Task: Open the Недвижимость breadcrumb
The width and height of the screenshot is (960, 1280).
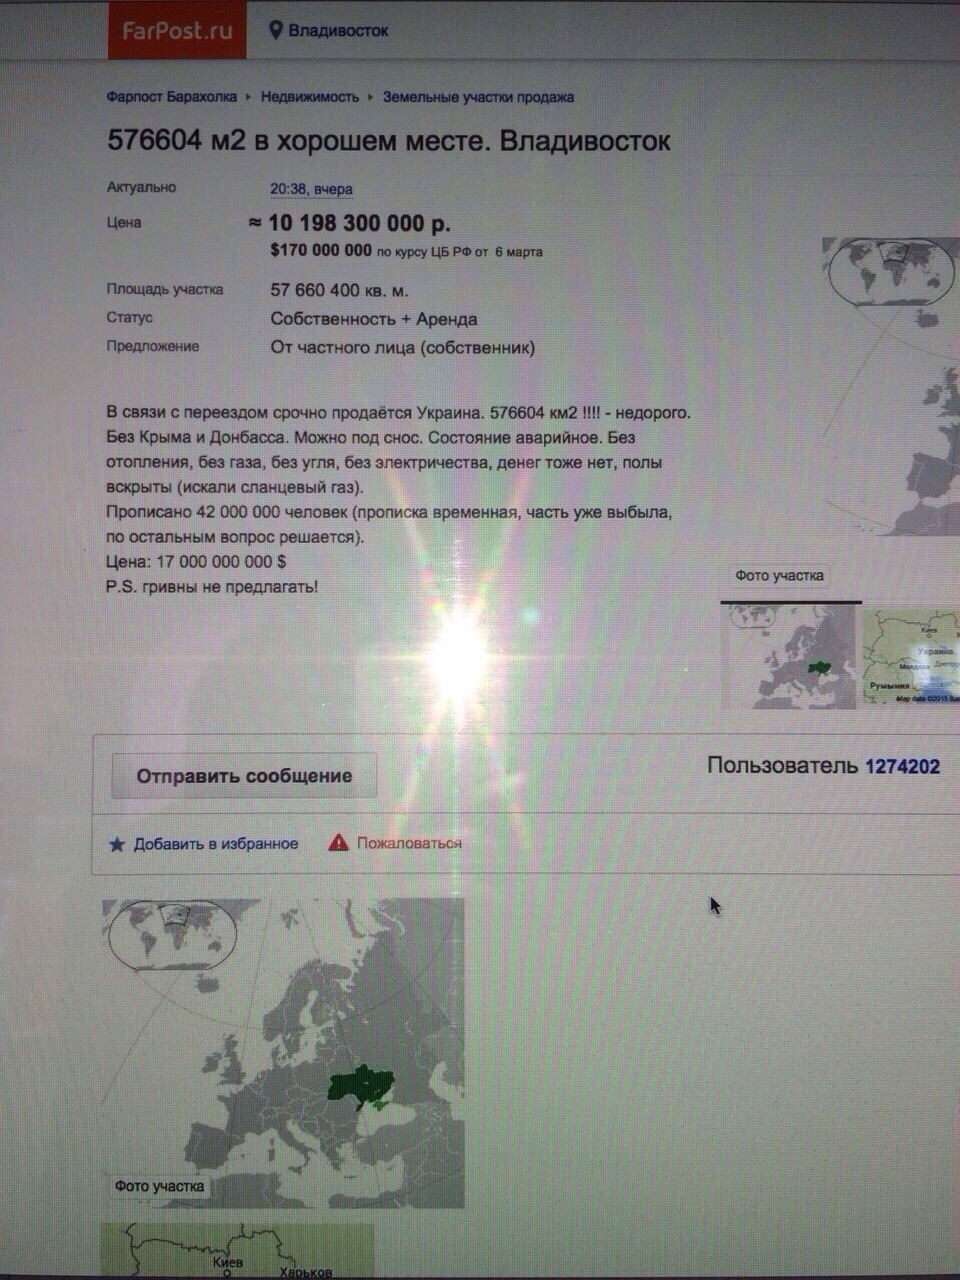Action: [x=310, y=97]
